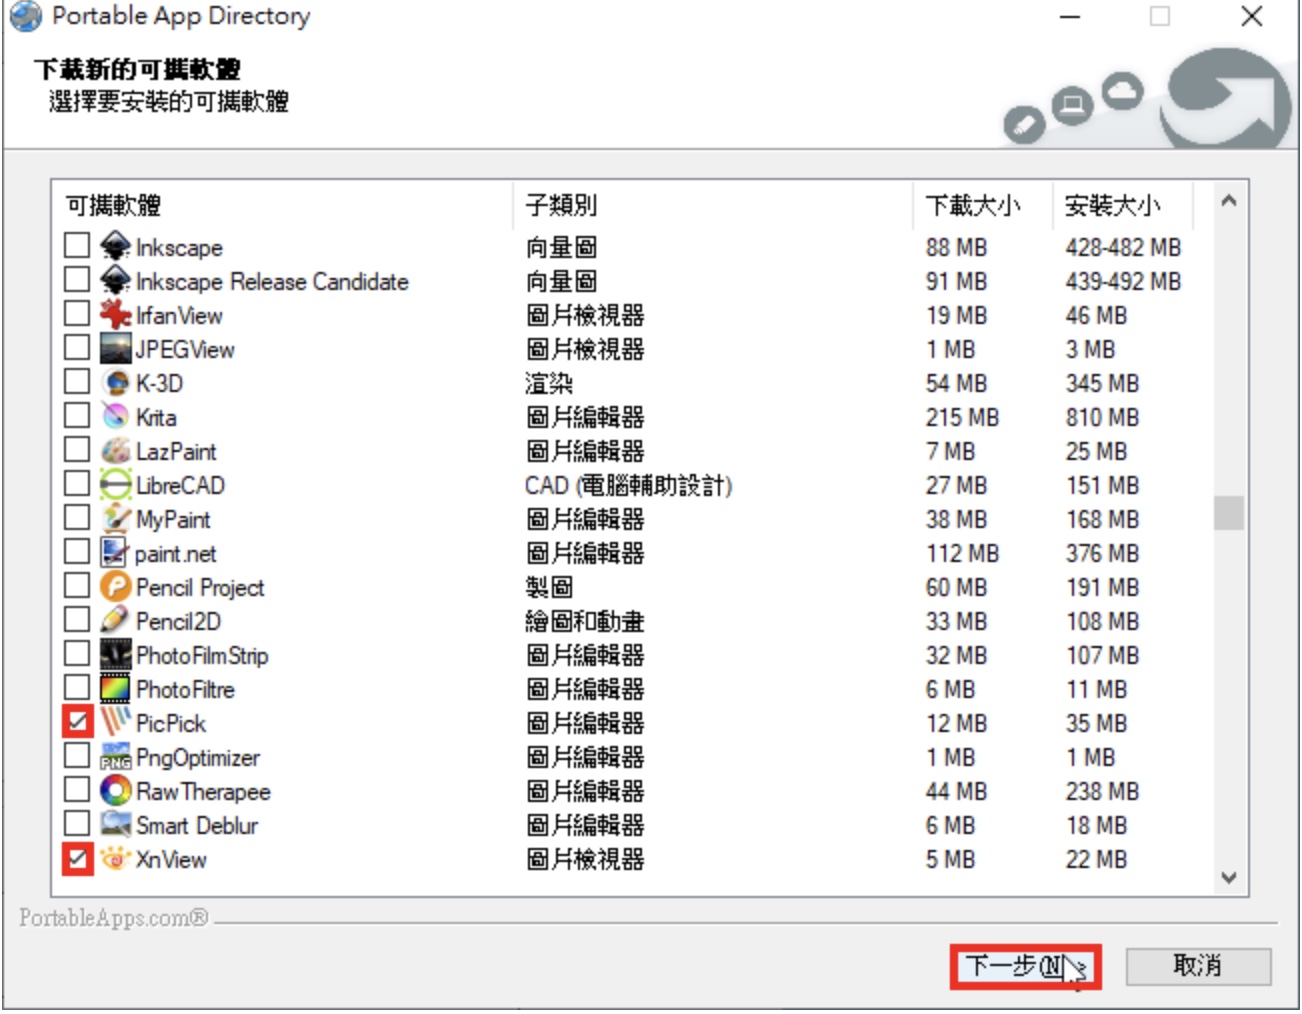
Task: Tick the paint.net checkbox
Action: [77, 551]
